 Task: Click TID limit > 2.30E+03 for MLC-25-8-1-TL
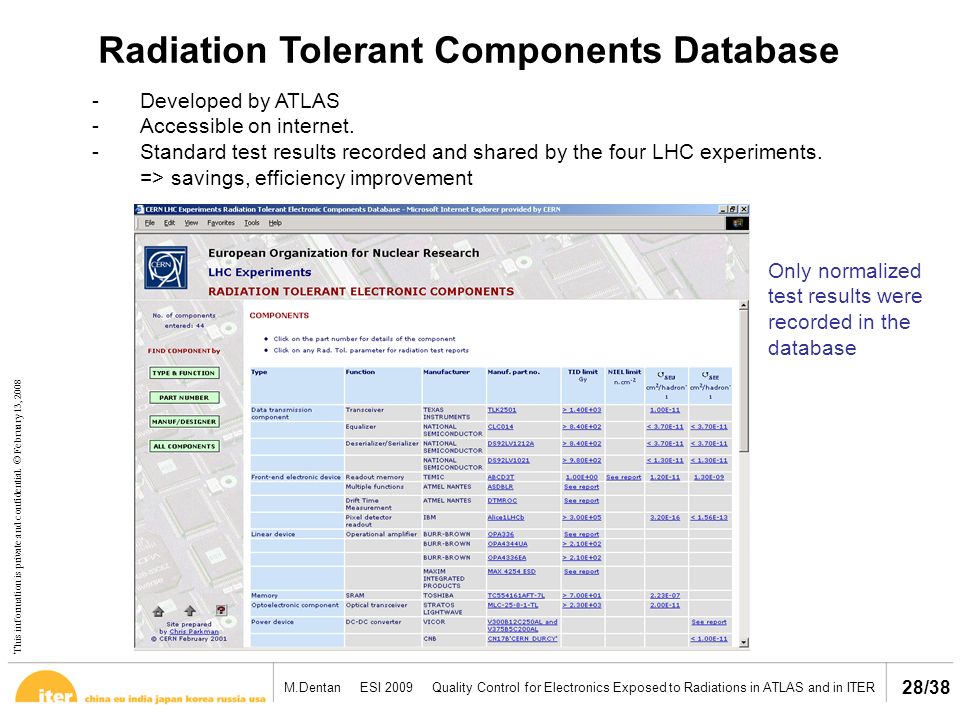pyautogui.click(x=582, y=605)
